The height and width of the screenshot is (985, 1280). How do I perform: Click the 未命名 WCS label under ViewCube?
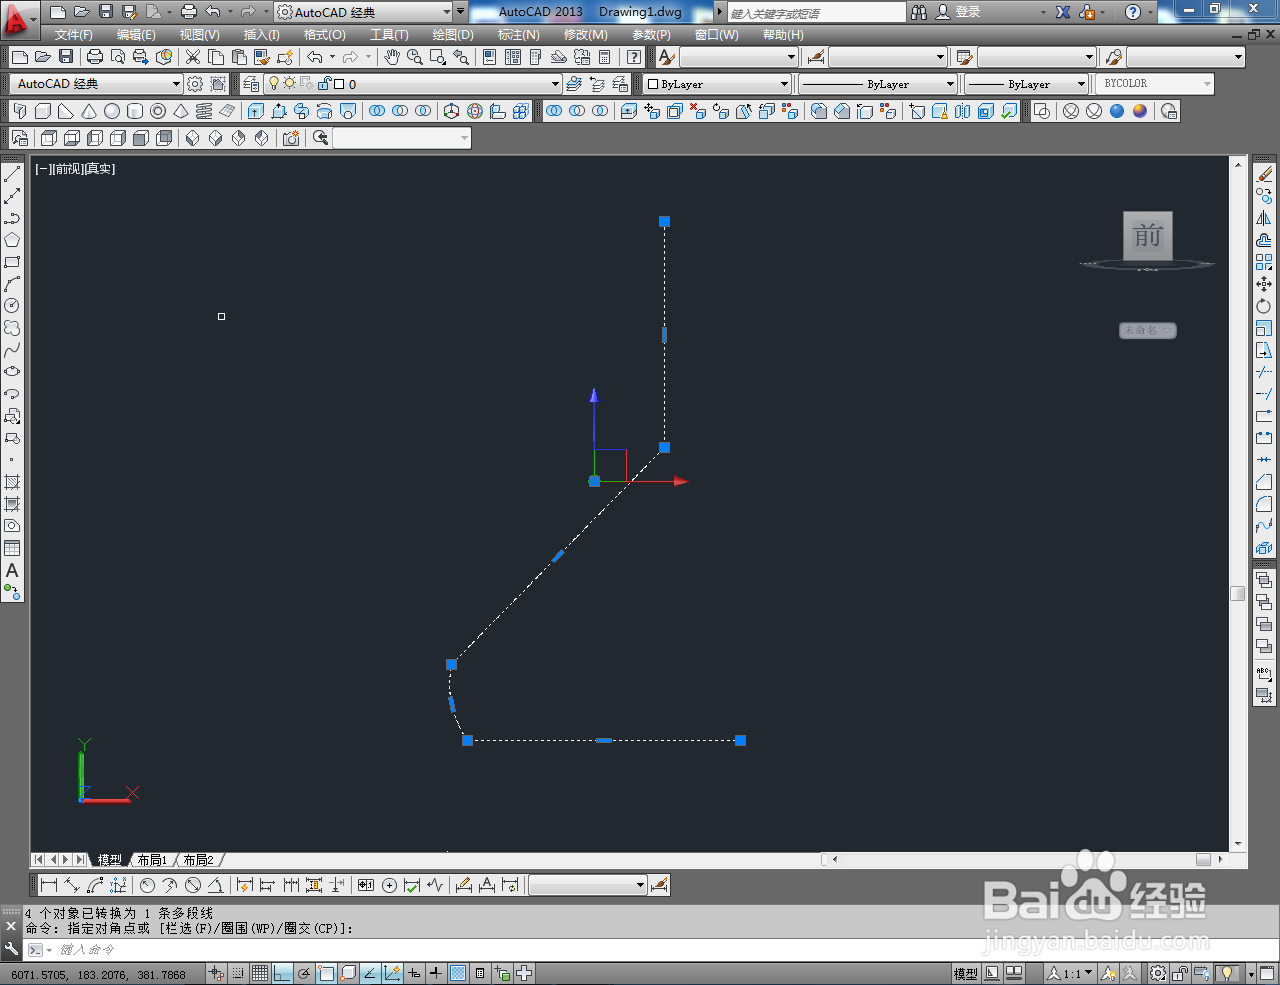(x=1147, y=330)
